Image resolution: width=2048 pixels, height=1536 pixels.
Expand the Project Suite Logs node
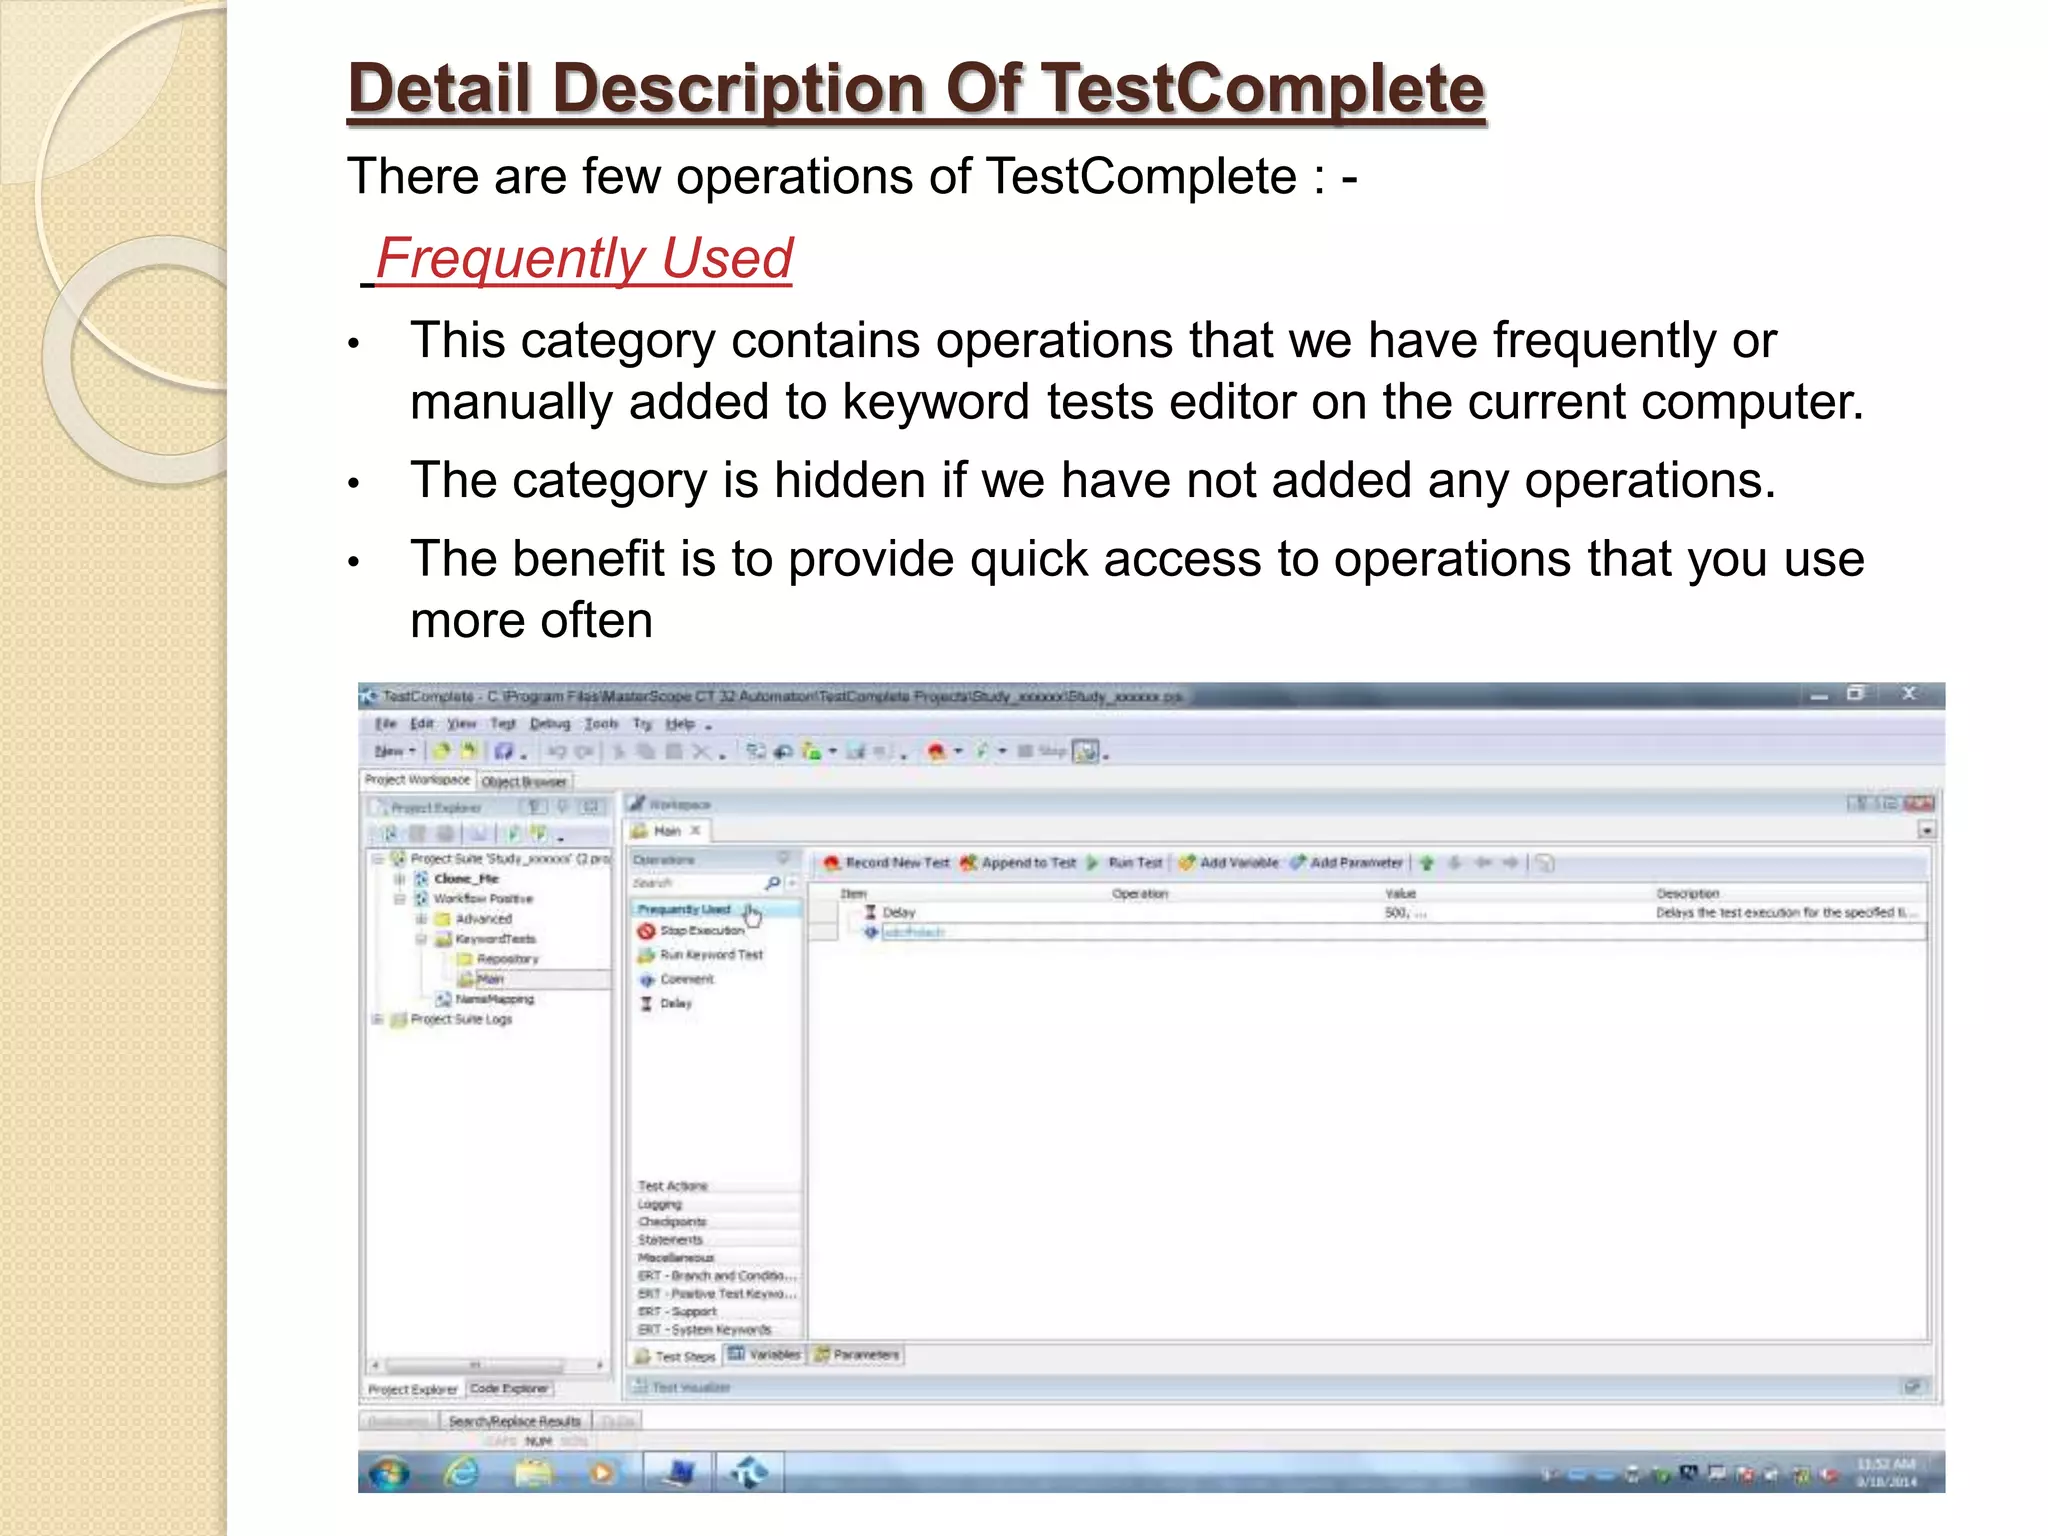[378, 1019]
